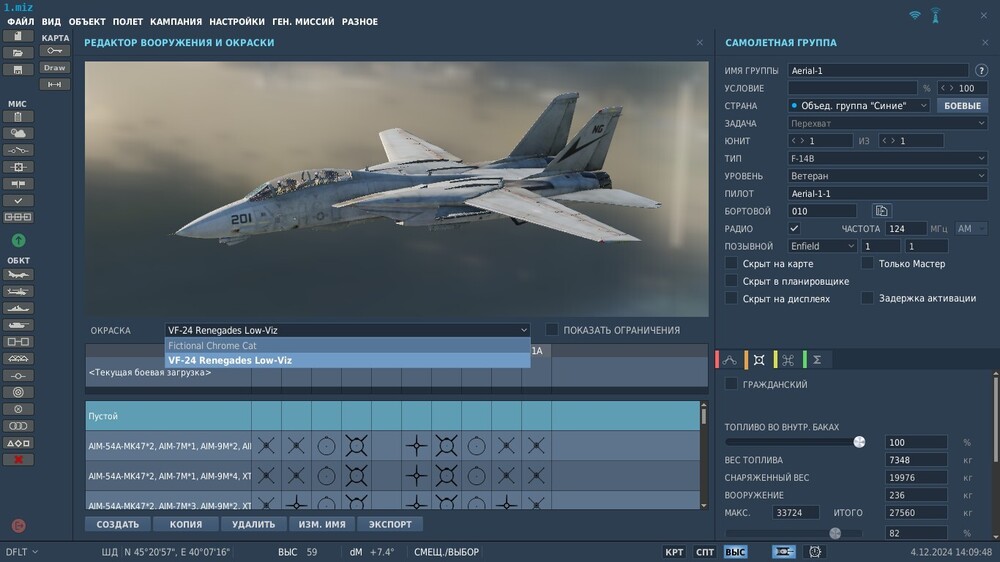
Task: Open the Уровень skill dropdown
Action: [x=888, y=175]
